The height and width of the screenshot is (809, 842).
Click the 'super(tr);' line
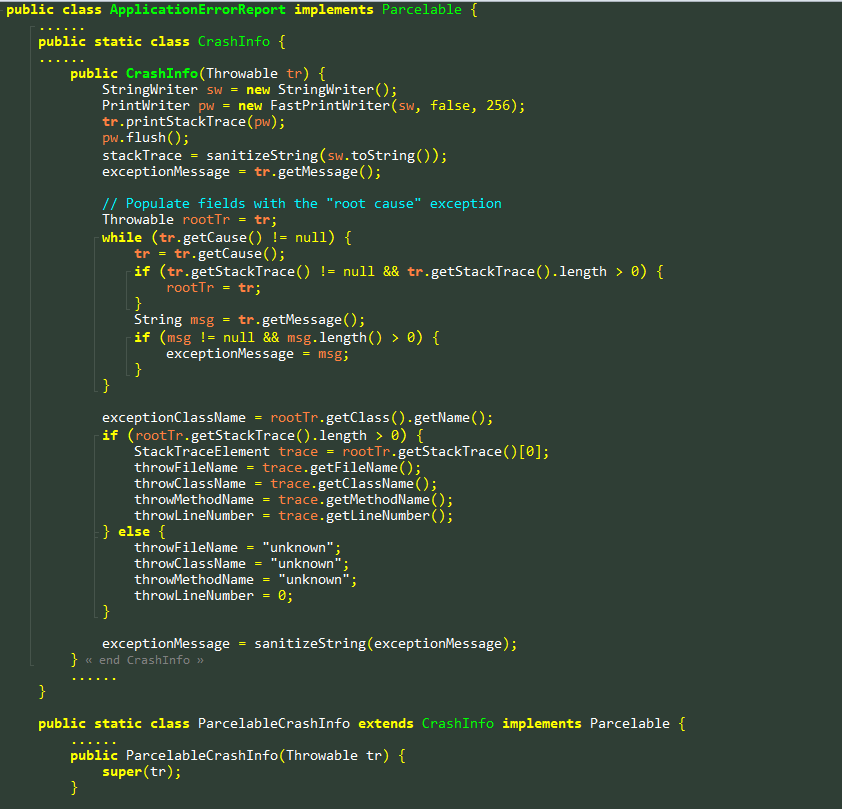142,772
